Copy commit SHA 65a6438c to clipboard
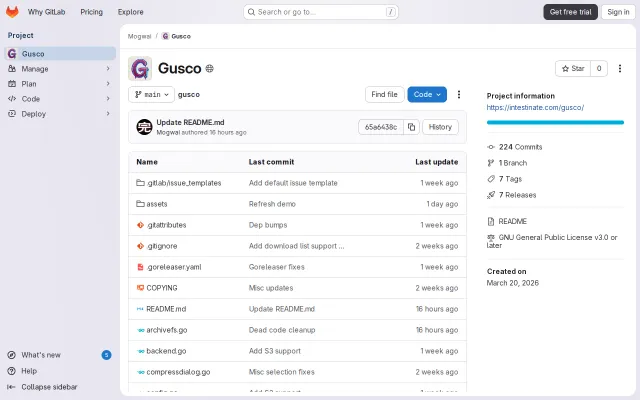640x400 pixels. (411, 127)
